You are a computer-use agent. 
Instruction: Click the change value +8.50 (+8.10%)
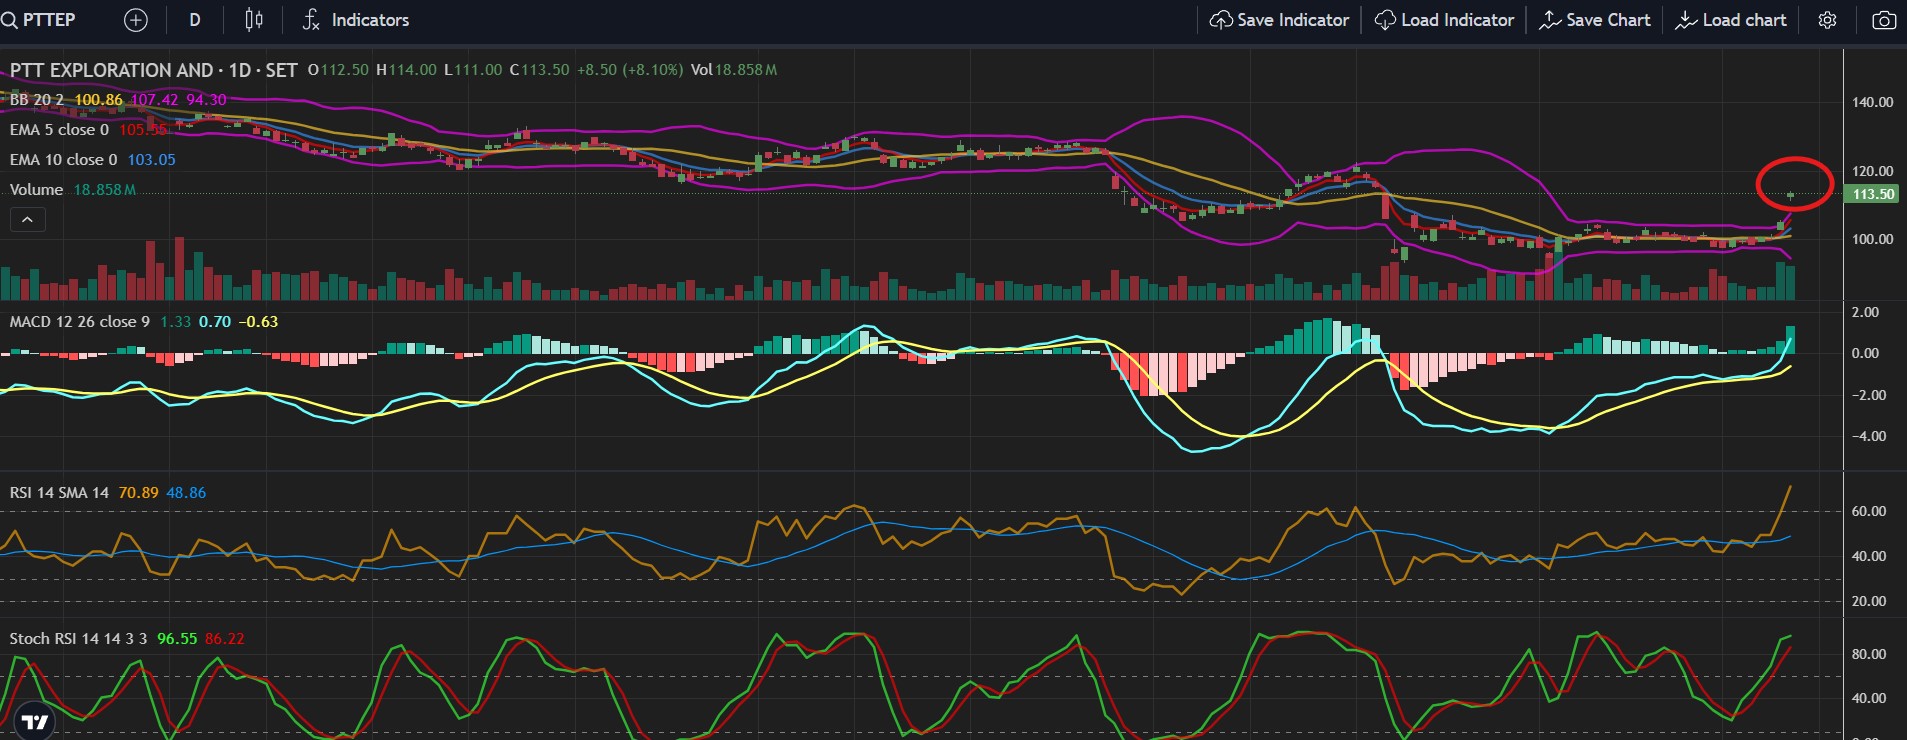(x=630, y=70)
